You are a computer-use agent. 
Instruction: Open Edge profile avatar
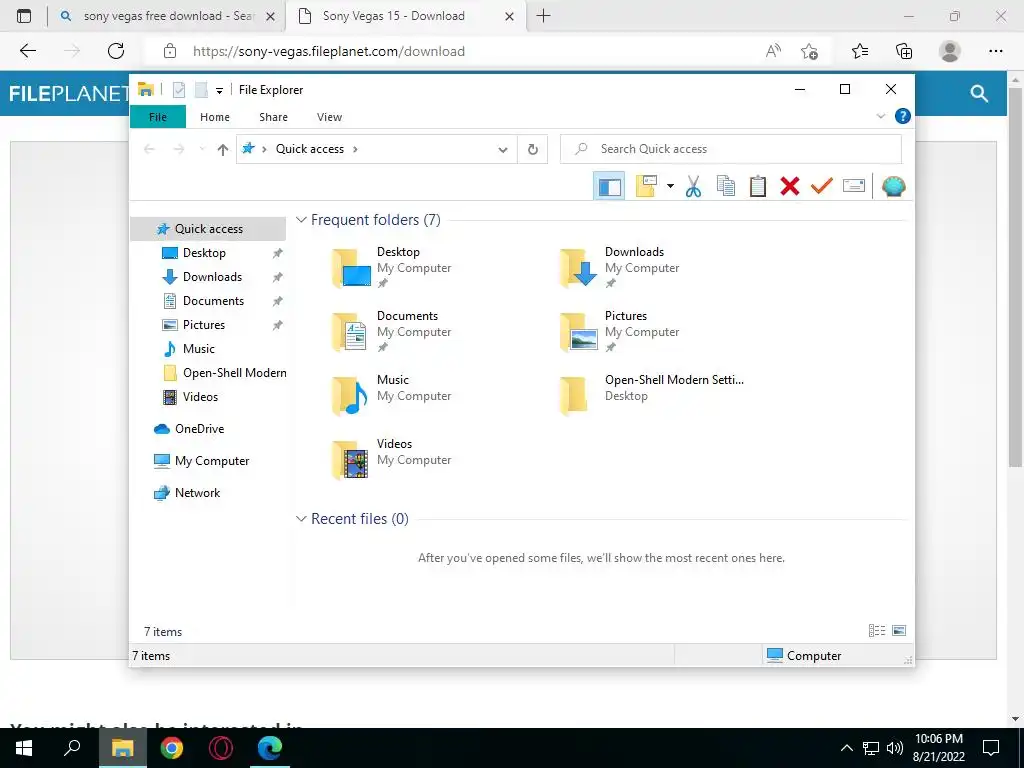pos(950,51)
